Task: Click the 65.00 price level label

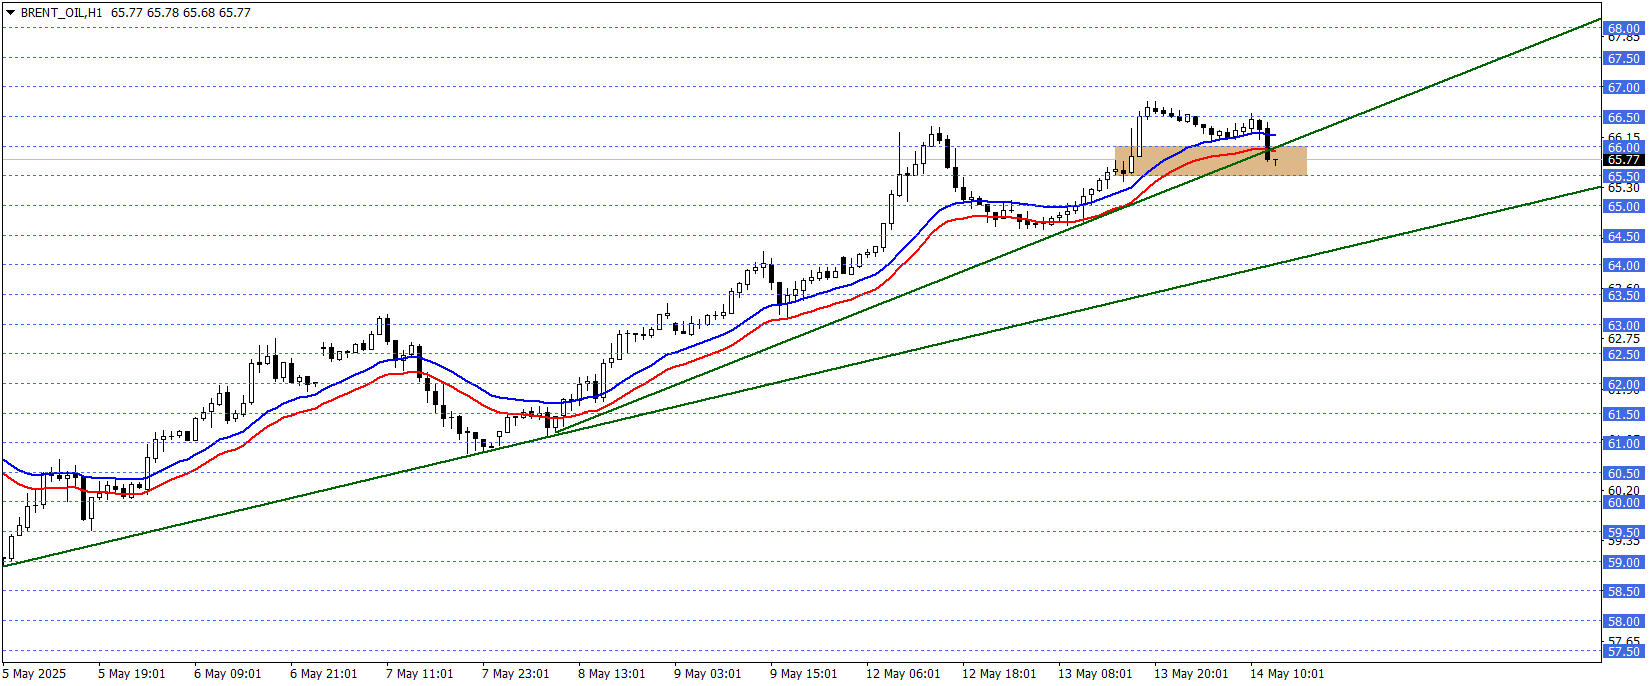Action: [1623, 207]
